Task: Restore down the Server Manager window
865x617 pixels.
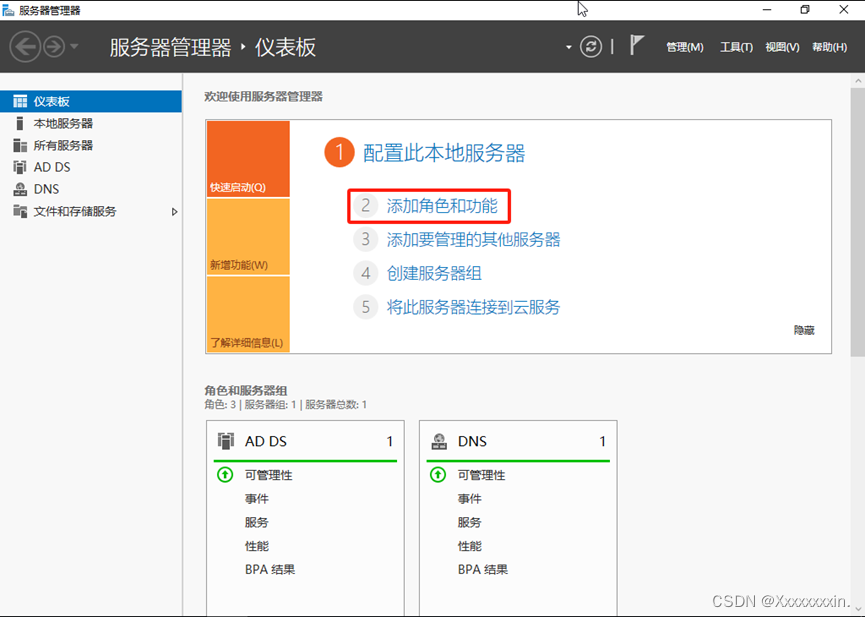Action: 805,10
